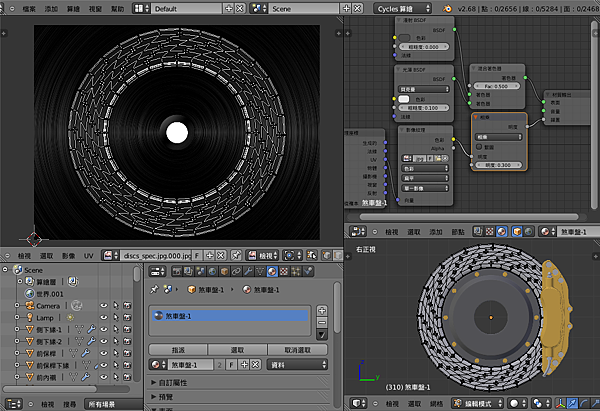
Task: Select compositing node tree type in node editor
Action: [478, 231]
